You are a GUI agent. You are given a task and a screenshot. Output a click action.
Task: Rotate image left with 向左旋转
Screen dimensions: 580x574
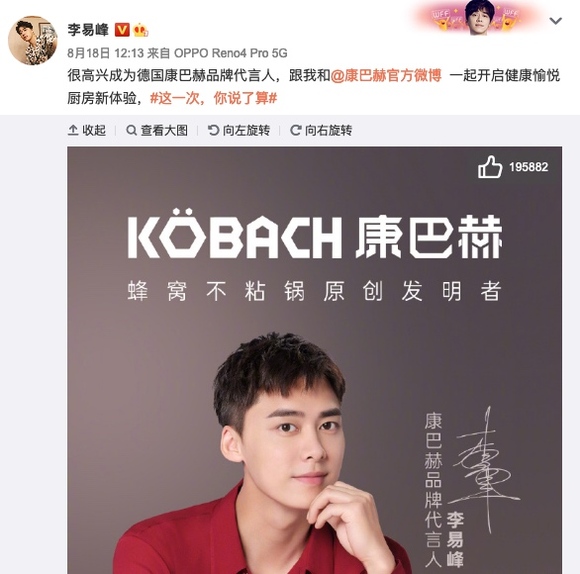point(239,130)
